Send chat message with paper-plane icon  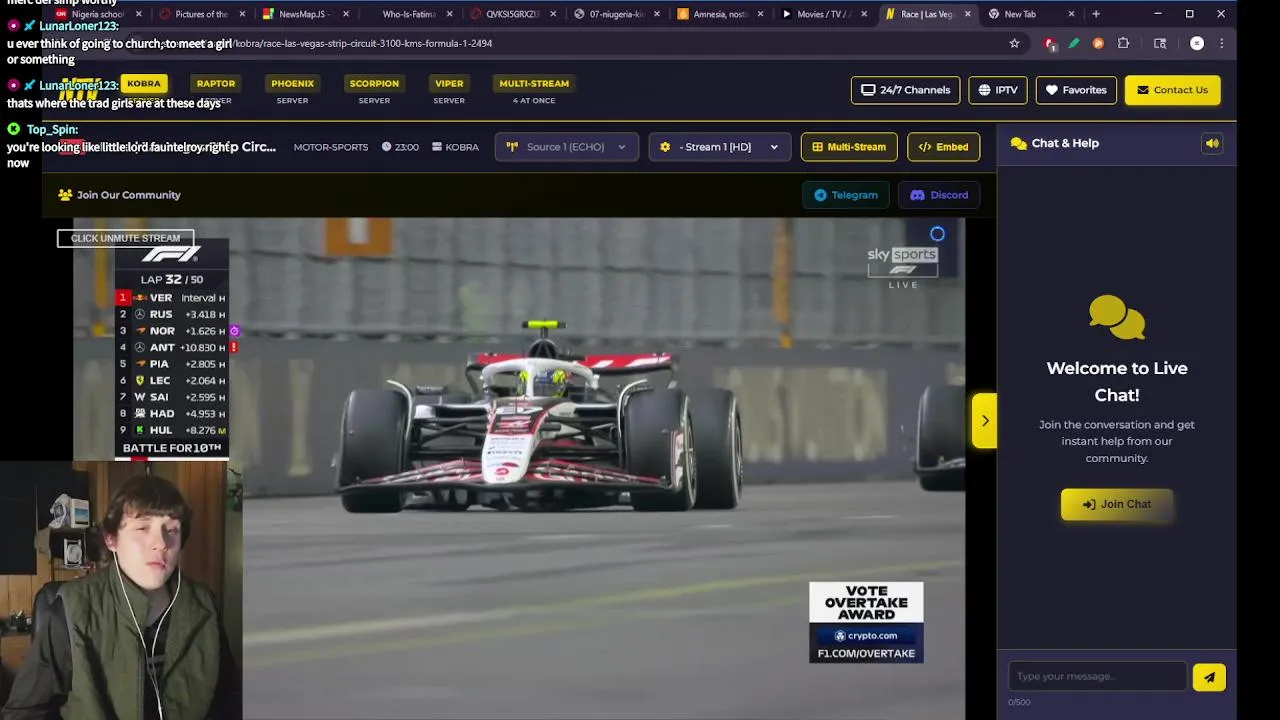[1209, 677]
